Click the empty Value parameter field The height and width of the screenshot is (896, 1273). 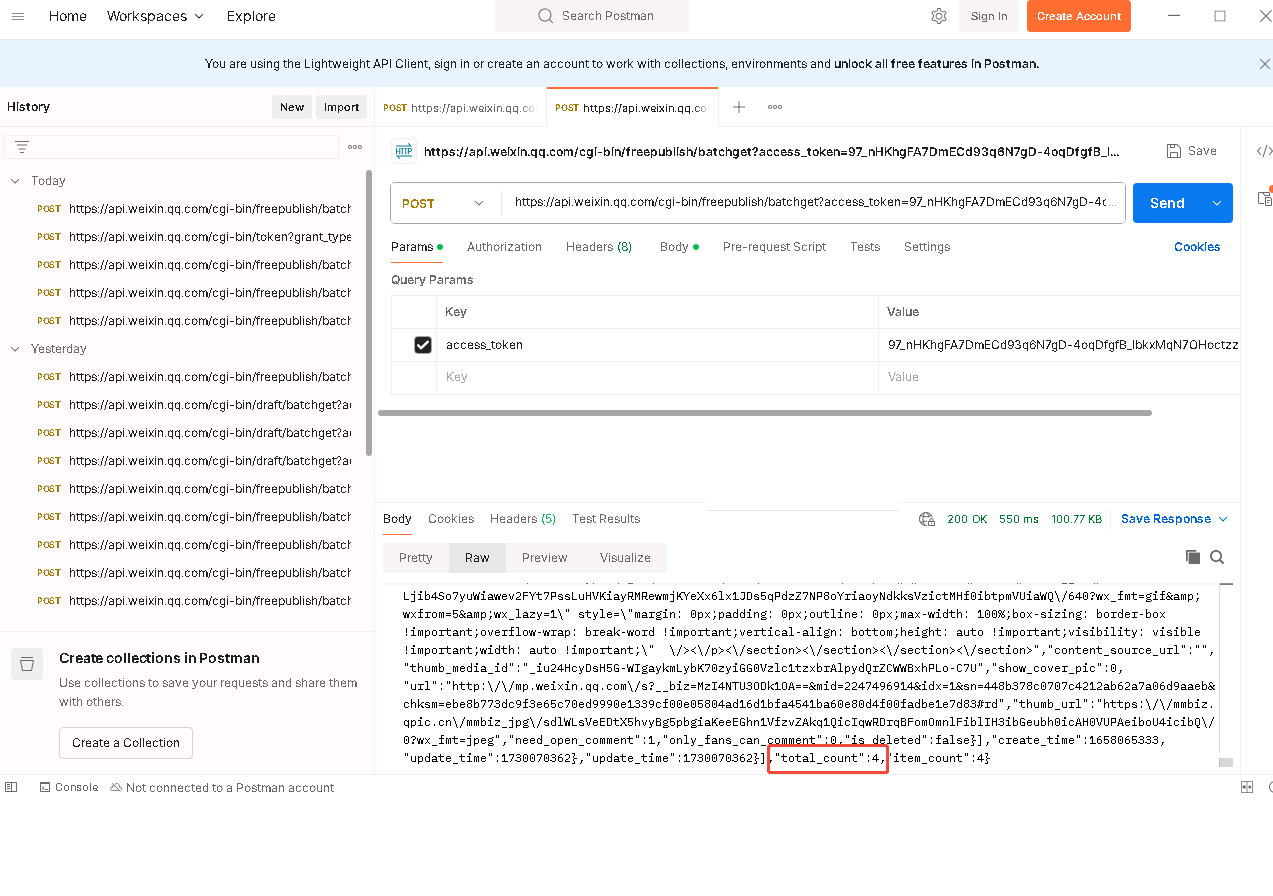click(x=1060, y=377)
